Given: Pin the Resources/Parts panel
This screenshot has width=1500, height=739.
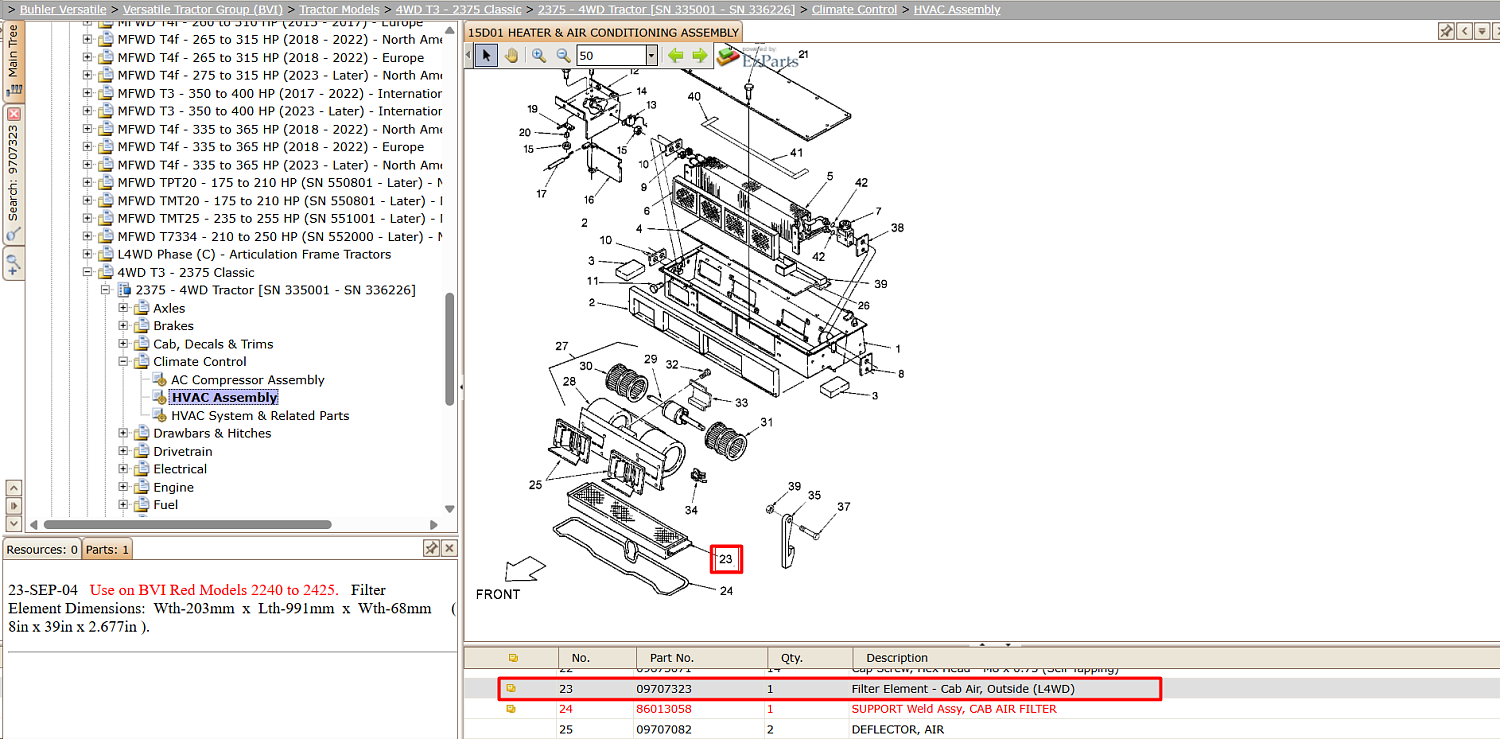Looking at the screenshot, I should click(431, 548).
